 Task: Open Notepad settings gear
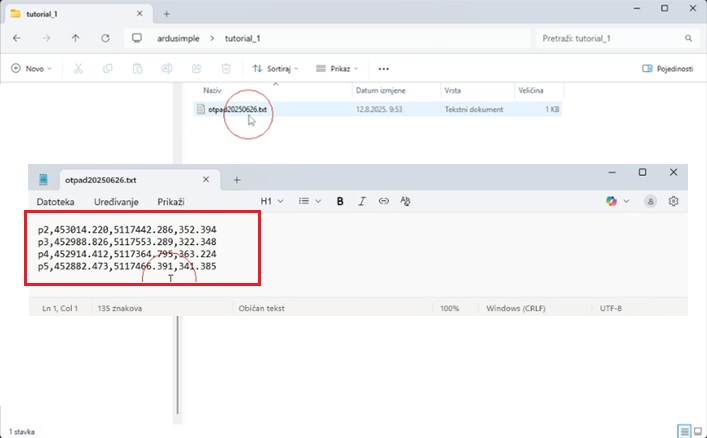tap(674, 201)
